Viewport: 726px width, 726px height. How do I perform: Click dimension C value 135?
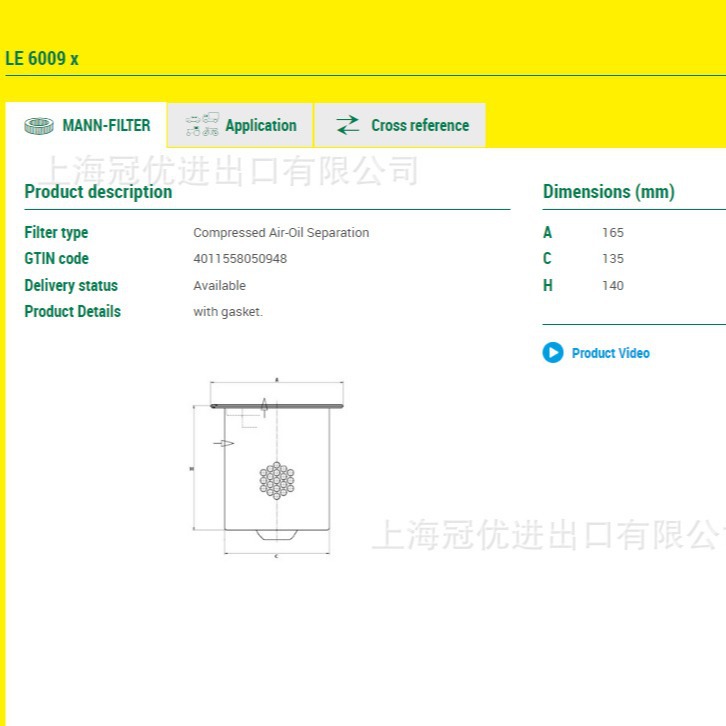tap(613, 258)
